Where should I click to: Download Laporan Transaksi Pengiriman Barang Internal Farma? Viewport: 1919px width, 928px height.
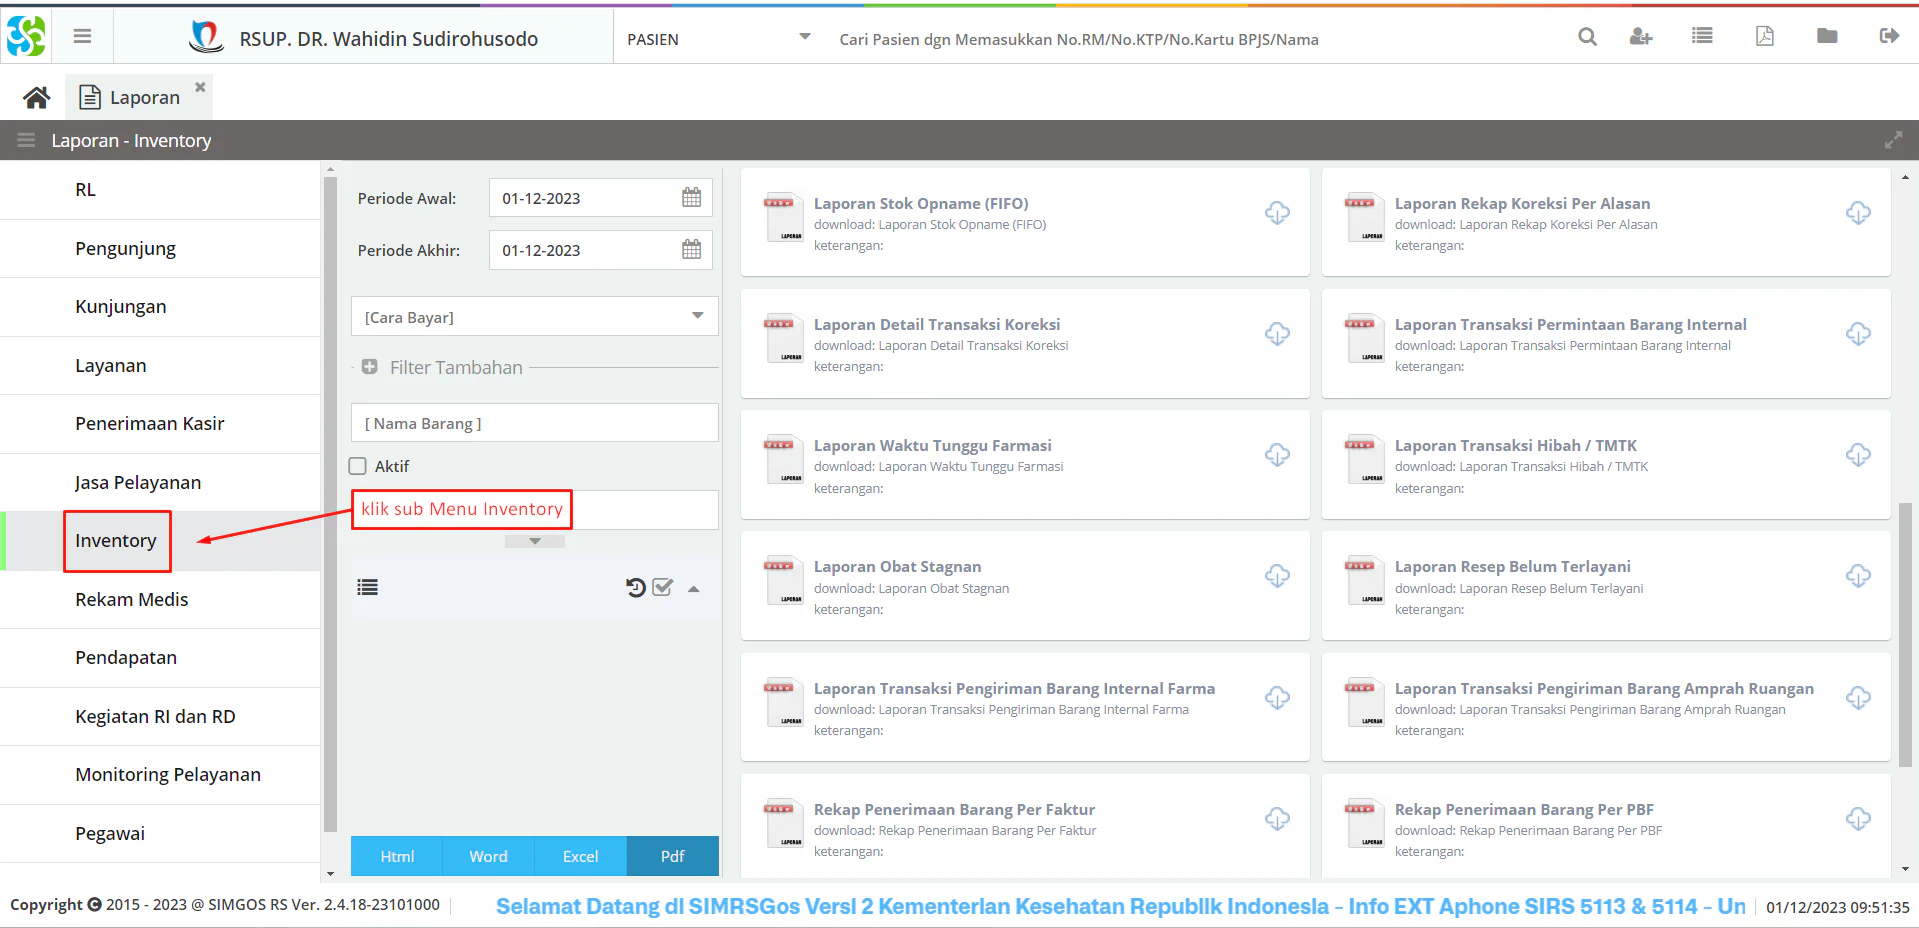pos(1277,697)
